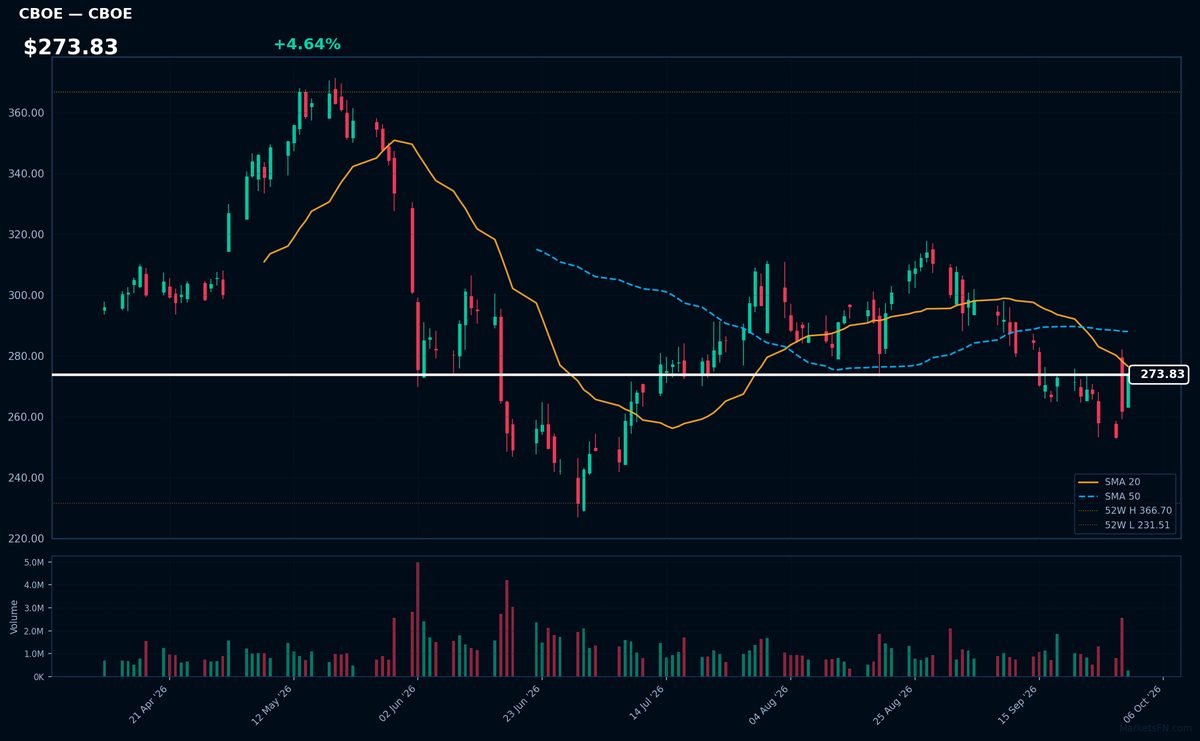
Task: Click the 2.0M volume axis label
Action: (35, 631)
